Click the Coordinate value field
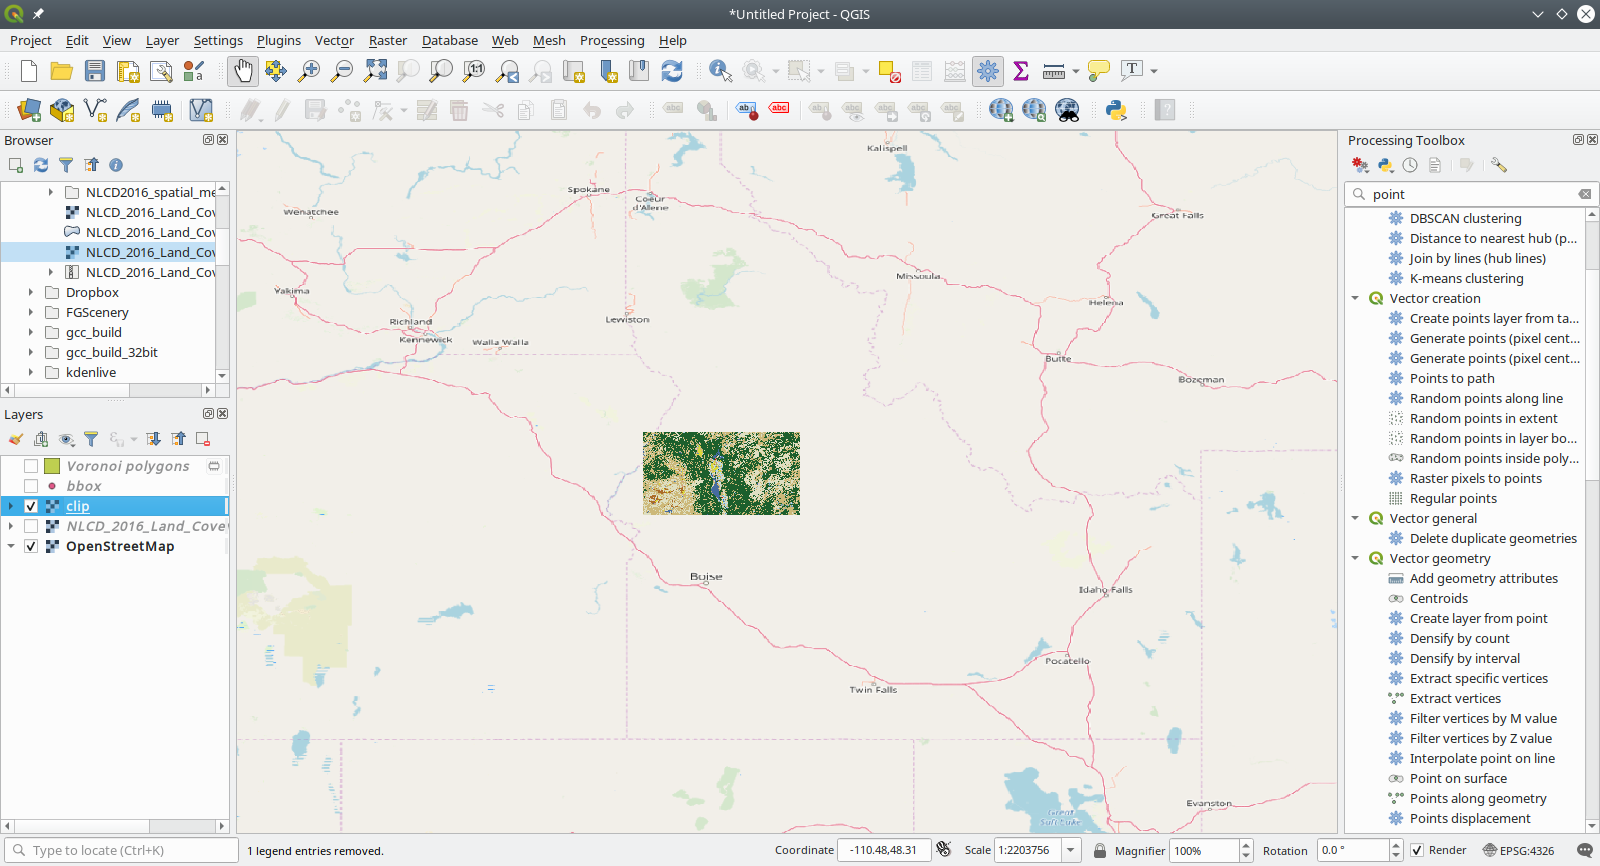Image resolution: width=1600 pixels, height=866 pixels. coord(884,850)
